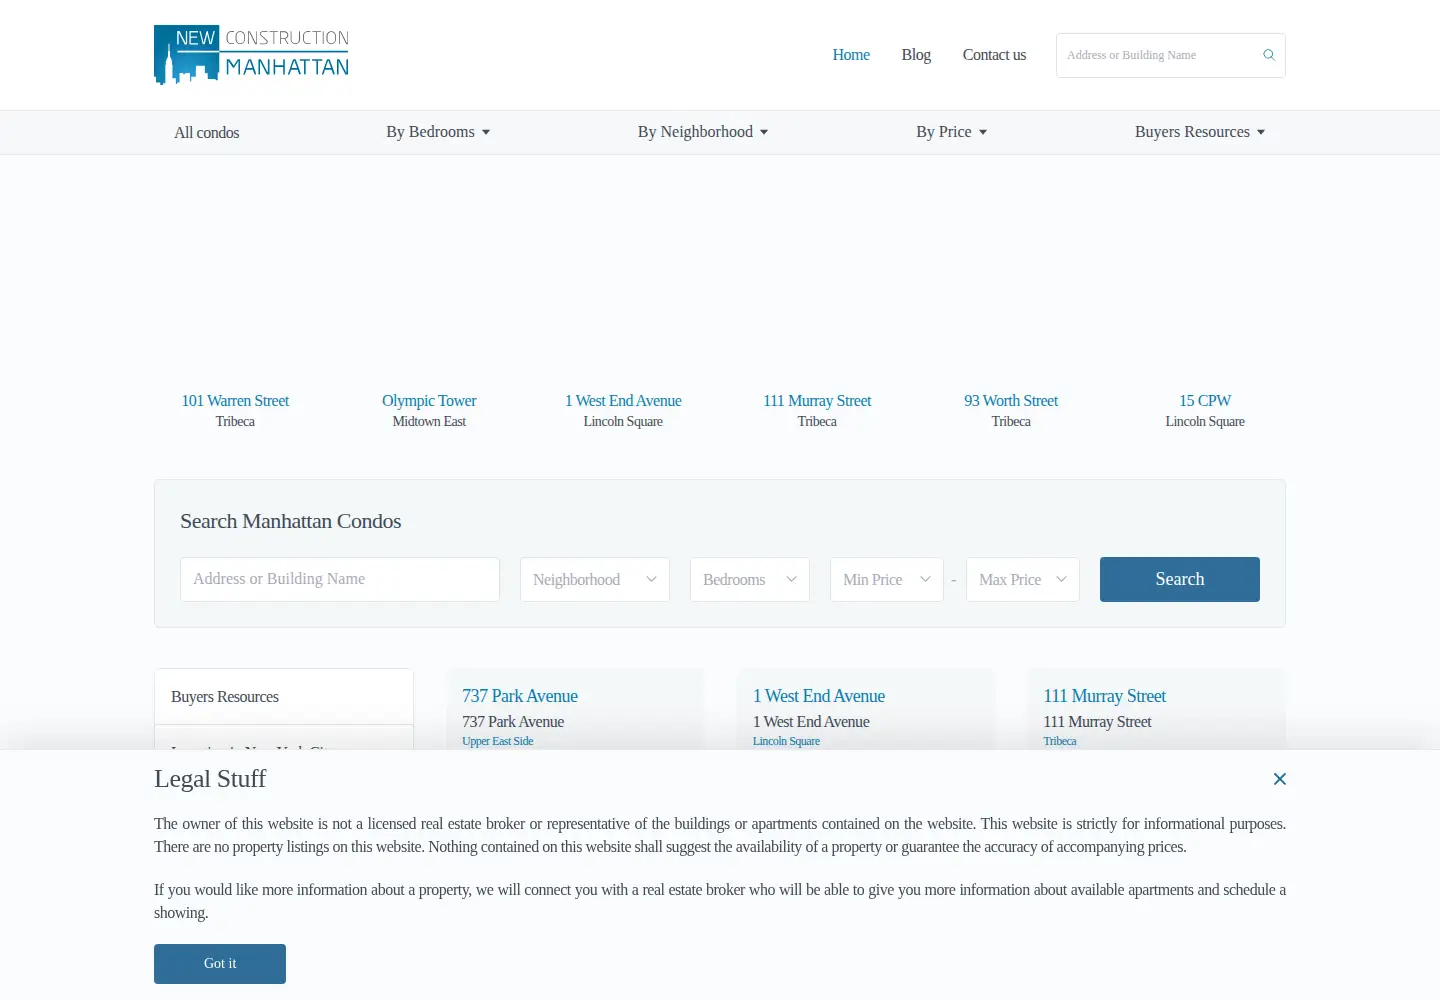1440x1000 pixels.
Task: Focus the Search Manhattan Condos address field
Action: [340, 579]
